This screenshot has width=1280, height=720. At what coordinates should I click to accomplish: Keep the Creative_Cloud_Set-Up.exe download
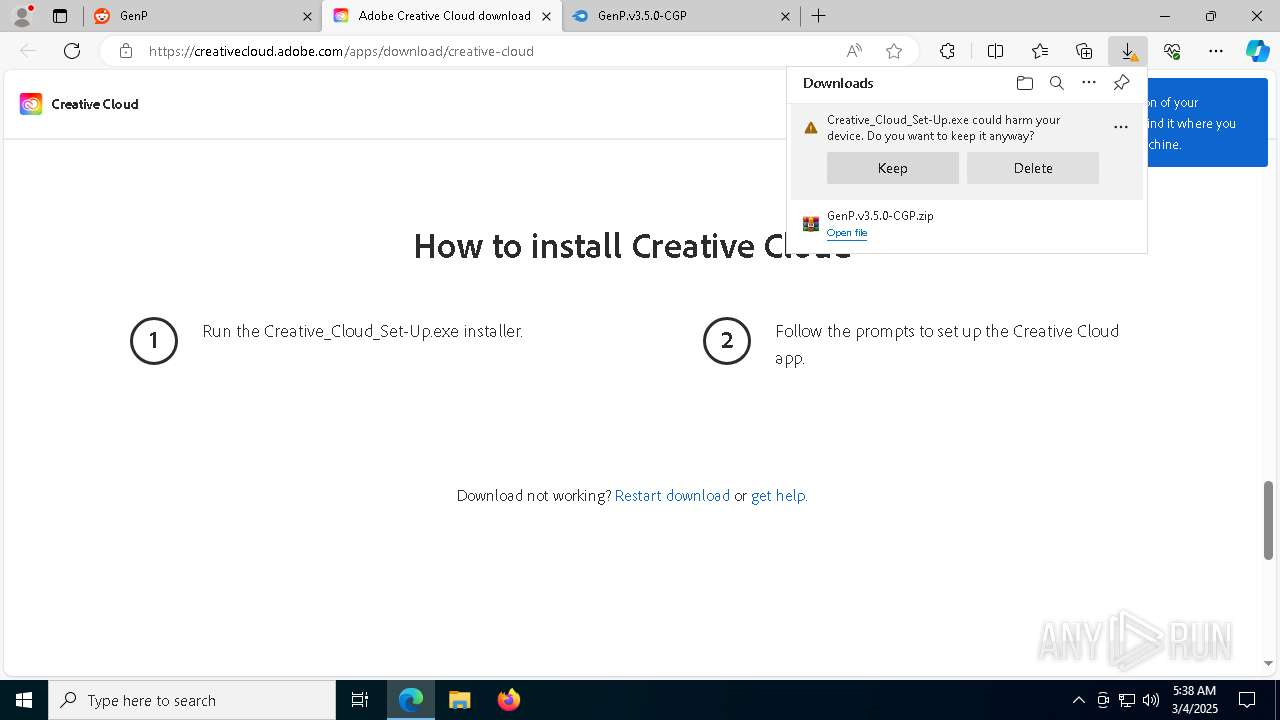[893, 168]
